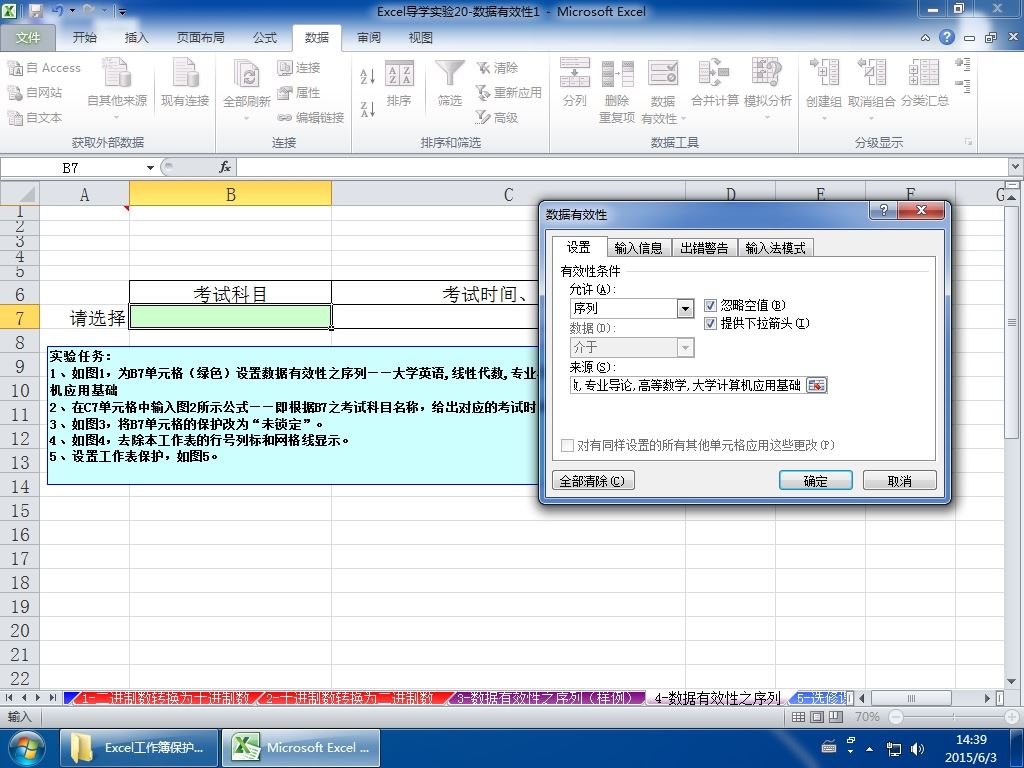The width and height of the screenshot is (1024, 768).
Task: Switch to 视图 (View) ribbon tab
Action: 421,38
